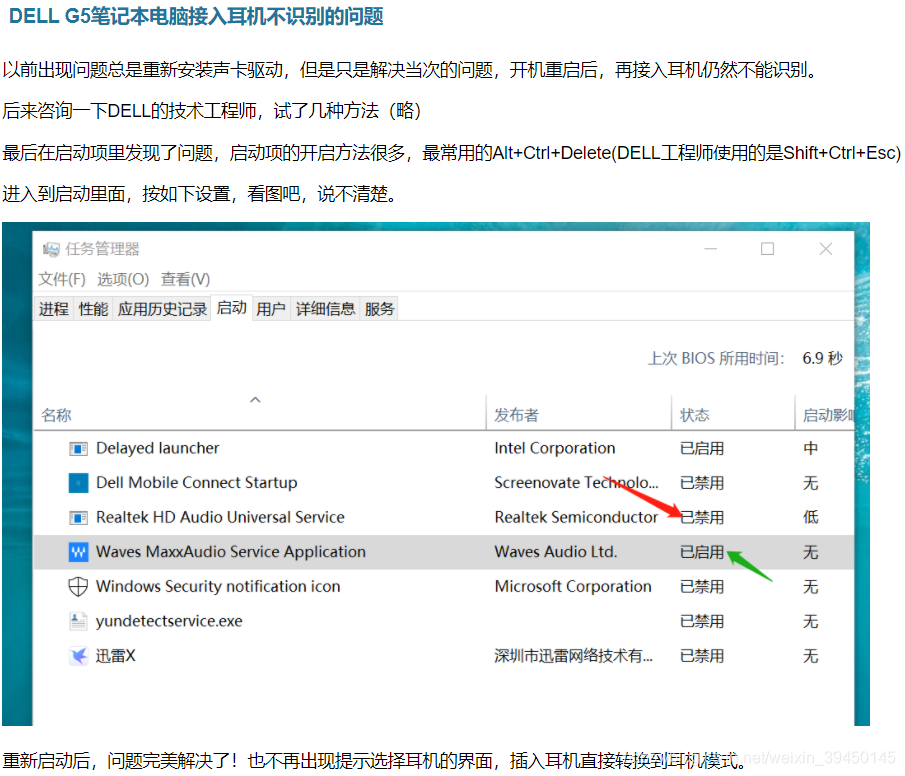Click the Delayed launcher app icon
905x776 pixels.
pos(78,449)
